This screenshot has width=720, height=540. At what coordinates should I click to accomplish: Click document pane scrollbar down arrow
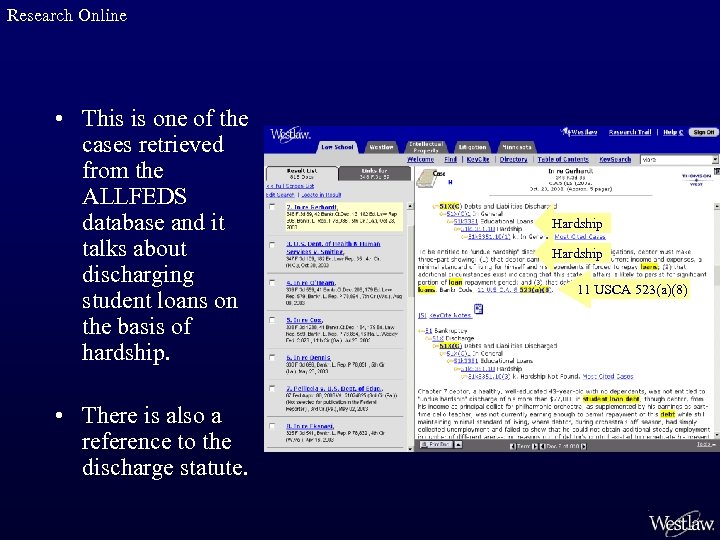[x=717, y=434]
